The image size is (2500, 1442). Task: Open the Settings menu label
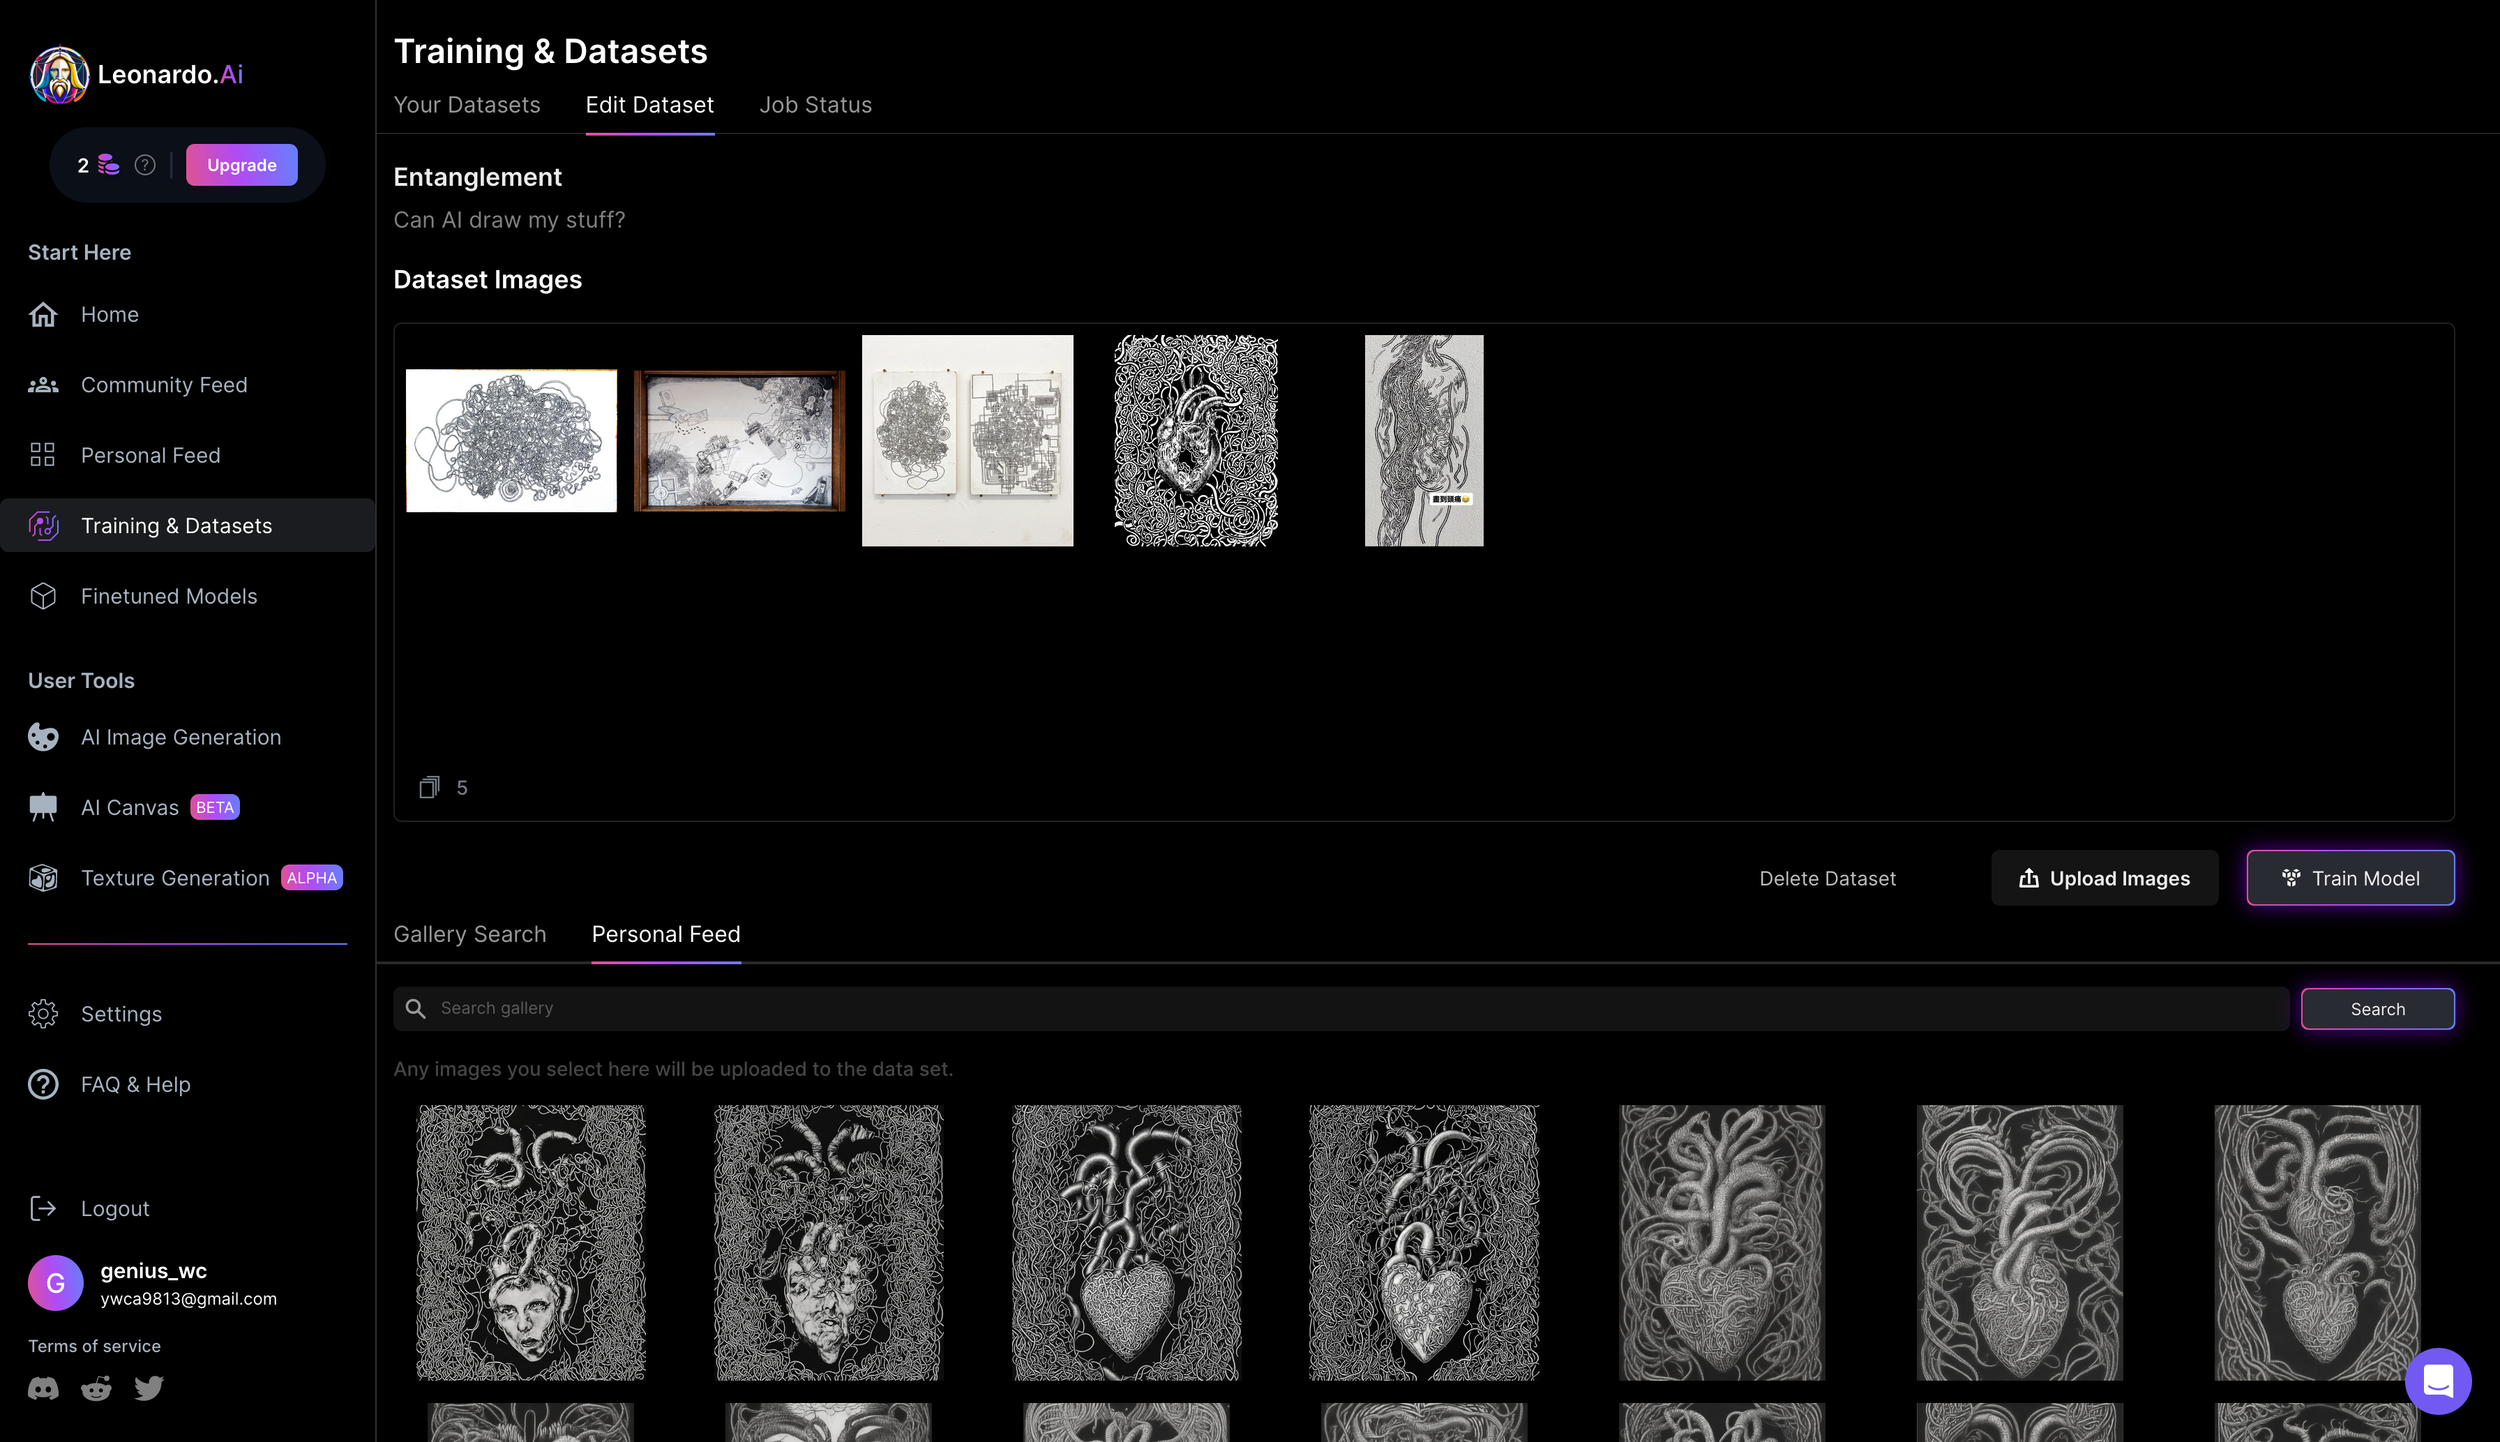click(121, 1014)
